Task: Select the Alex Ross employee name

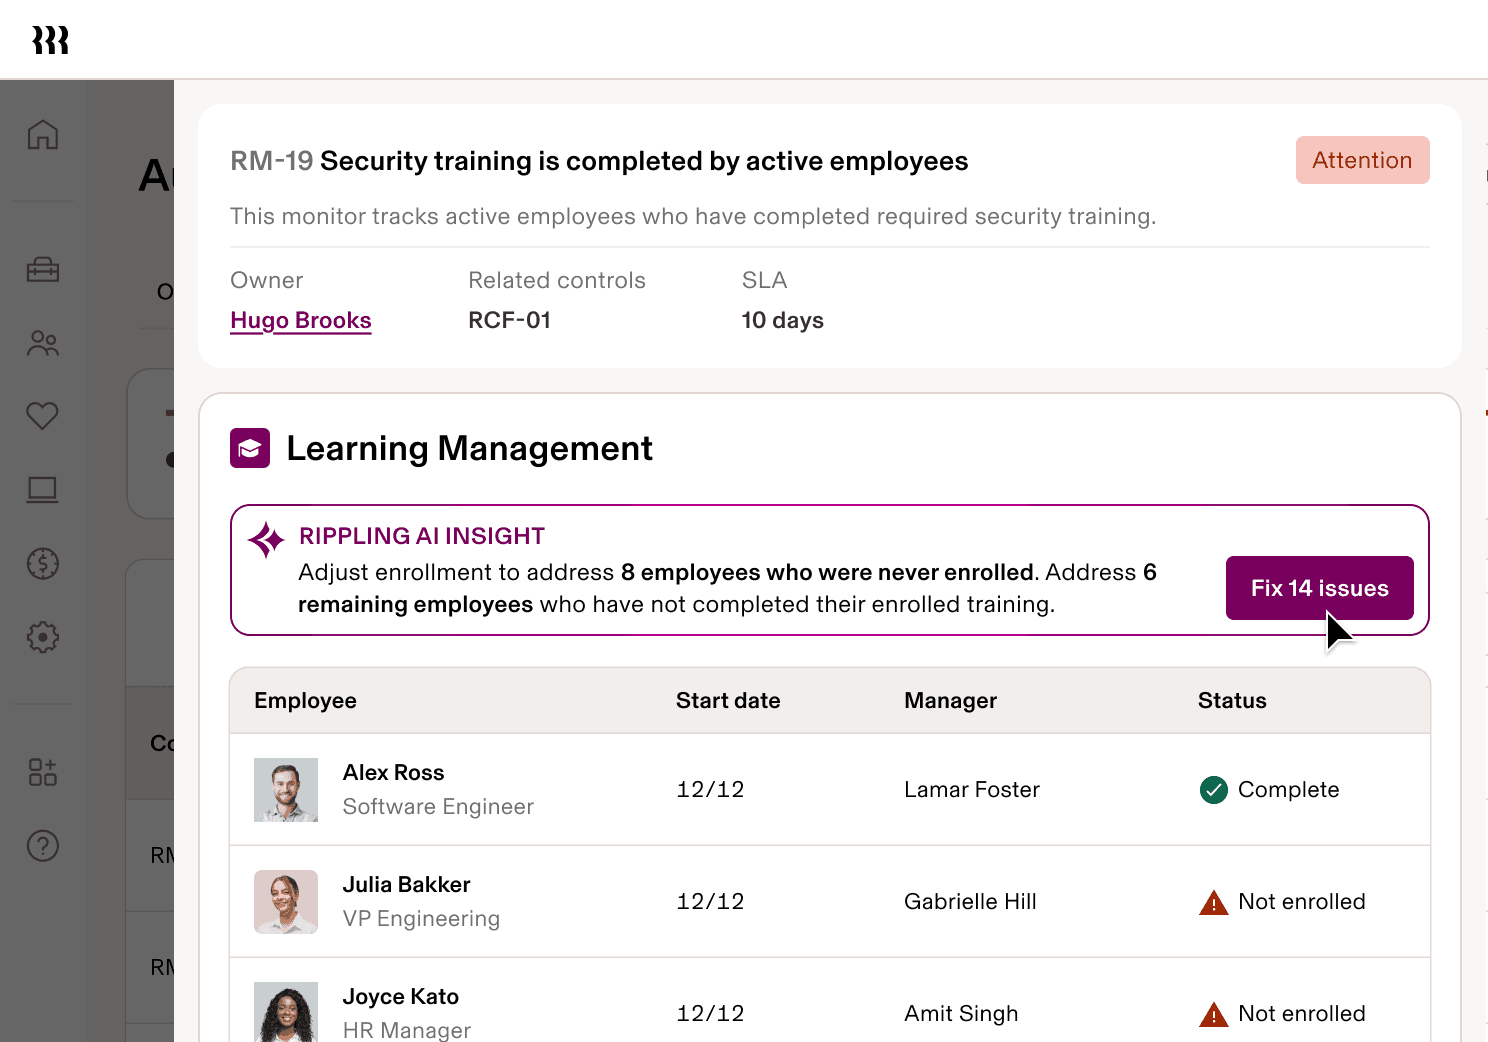Action: point(393,772)
